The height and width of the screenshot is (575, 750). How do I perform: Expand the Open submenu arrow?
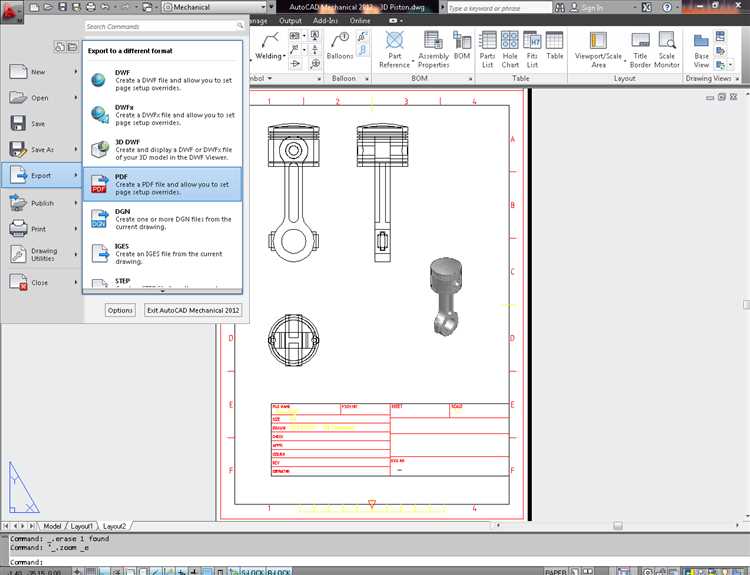(76, 98)
